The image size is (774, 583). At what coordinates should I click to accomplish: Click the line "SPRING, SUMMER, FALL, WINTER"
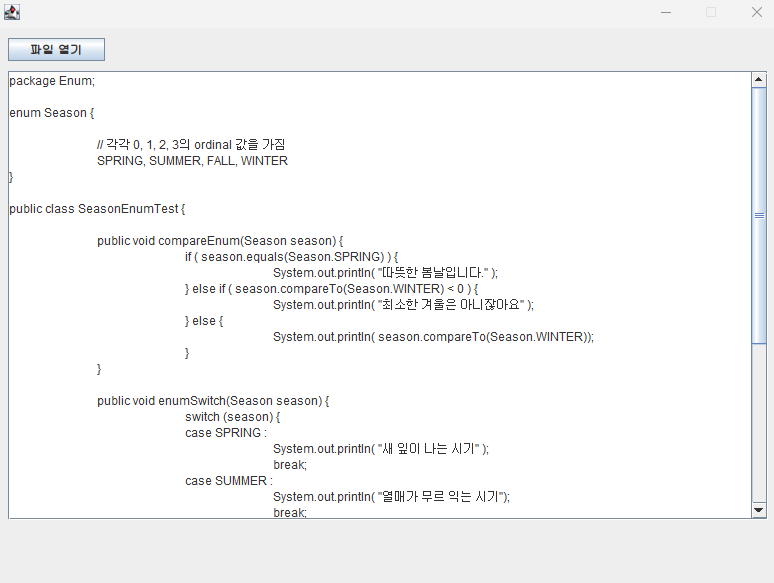click(x=192, y=161)
